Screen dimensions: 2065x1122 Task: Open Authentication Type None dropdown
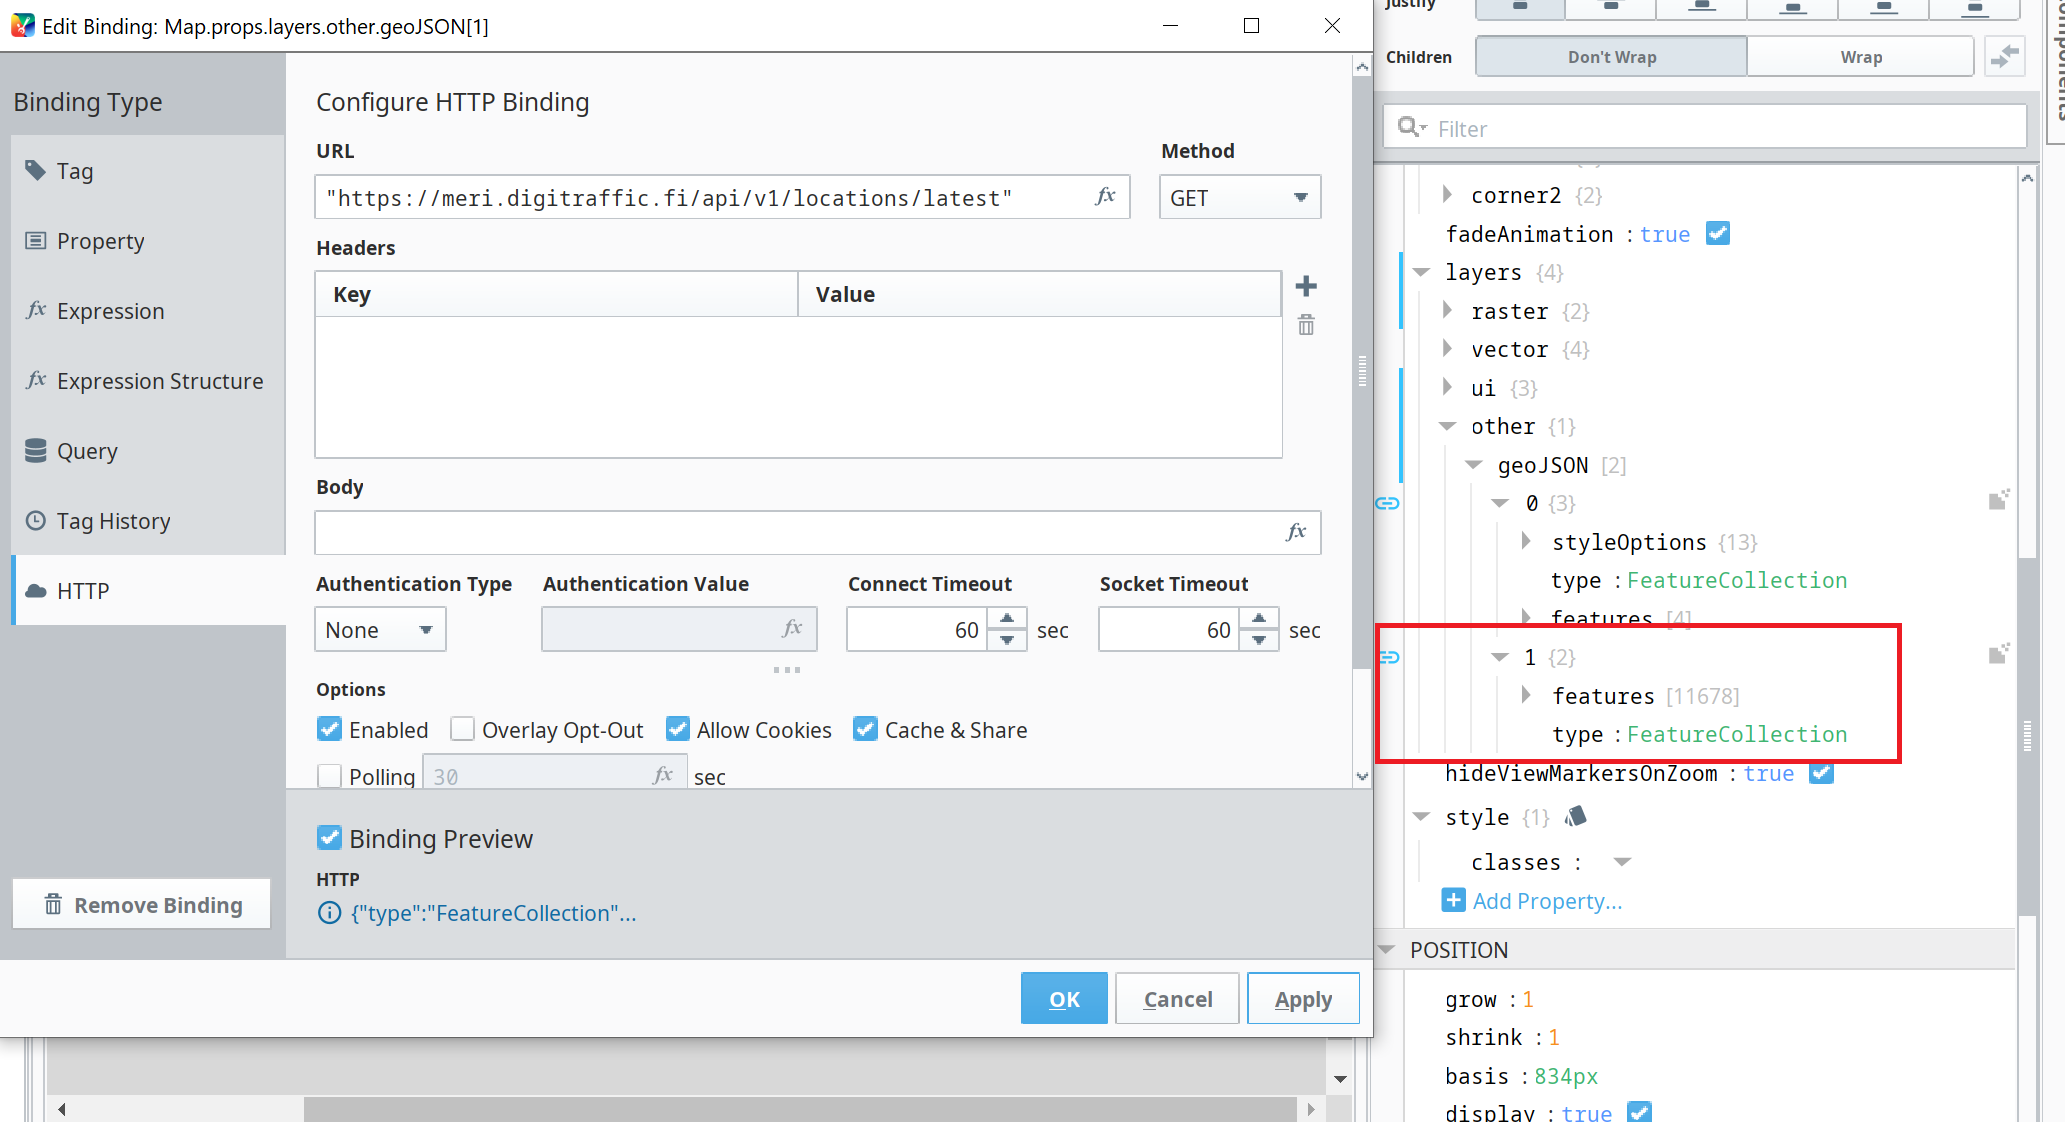click(380, 630)
